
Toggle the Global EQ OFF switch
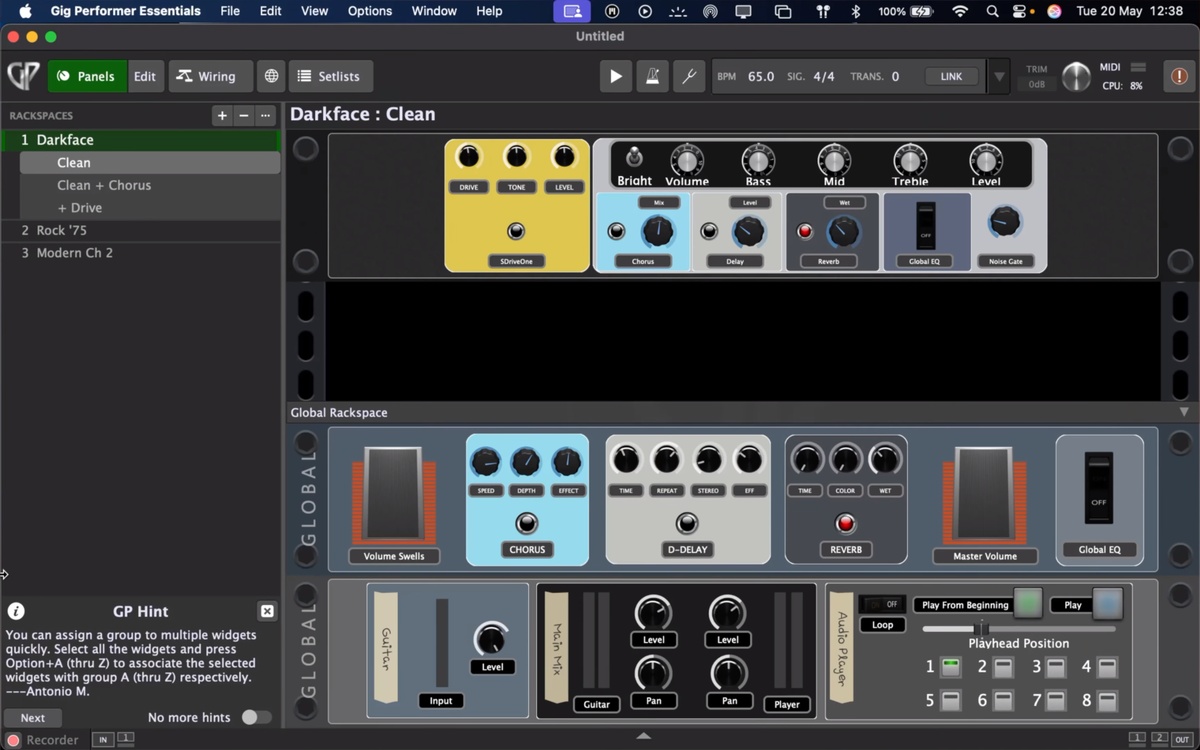coord(1099,488)
